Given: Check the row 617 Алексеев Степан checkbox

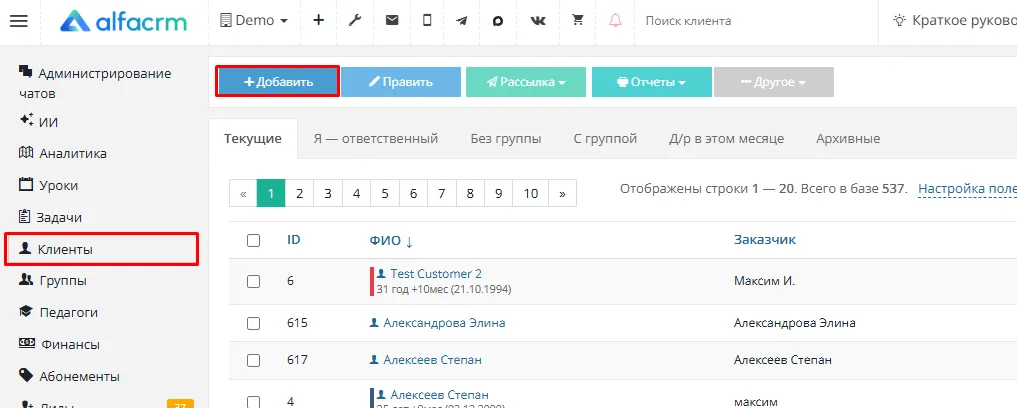Looking at the screenshot, I should point(254,360).
